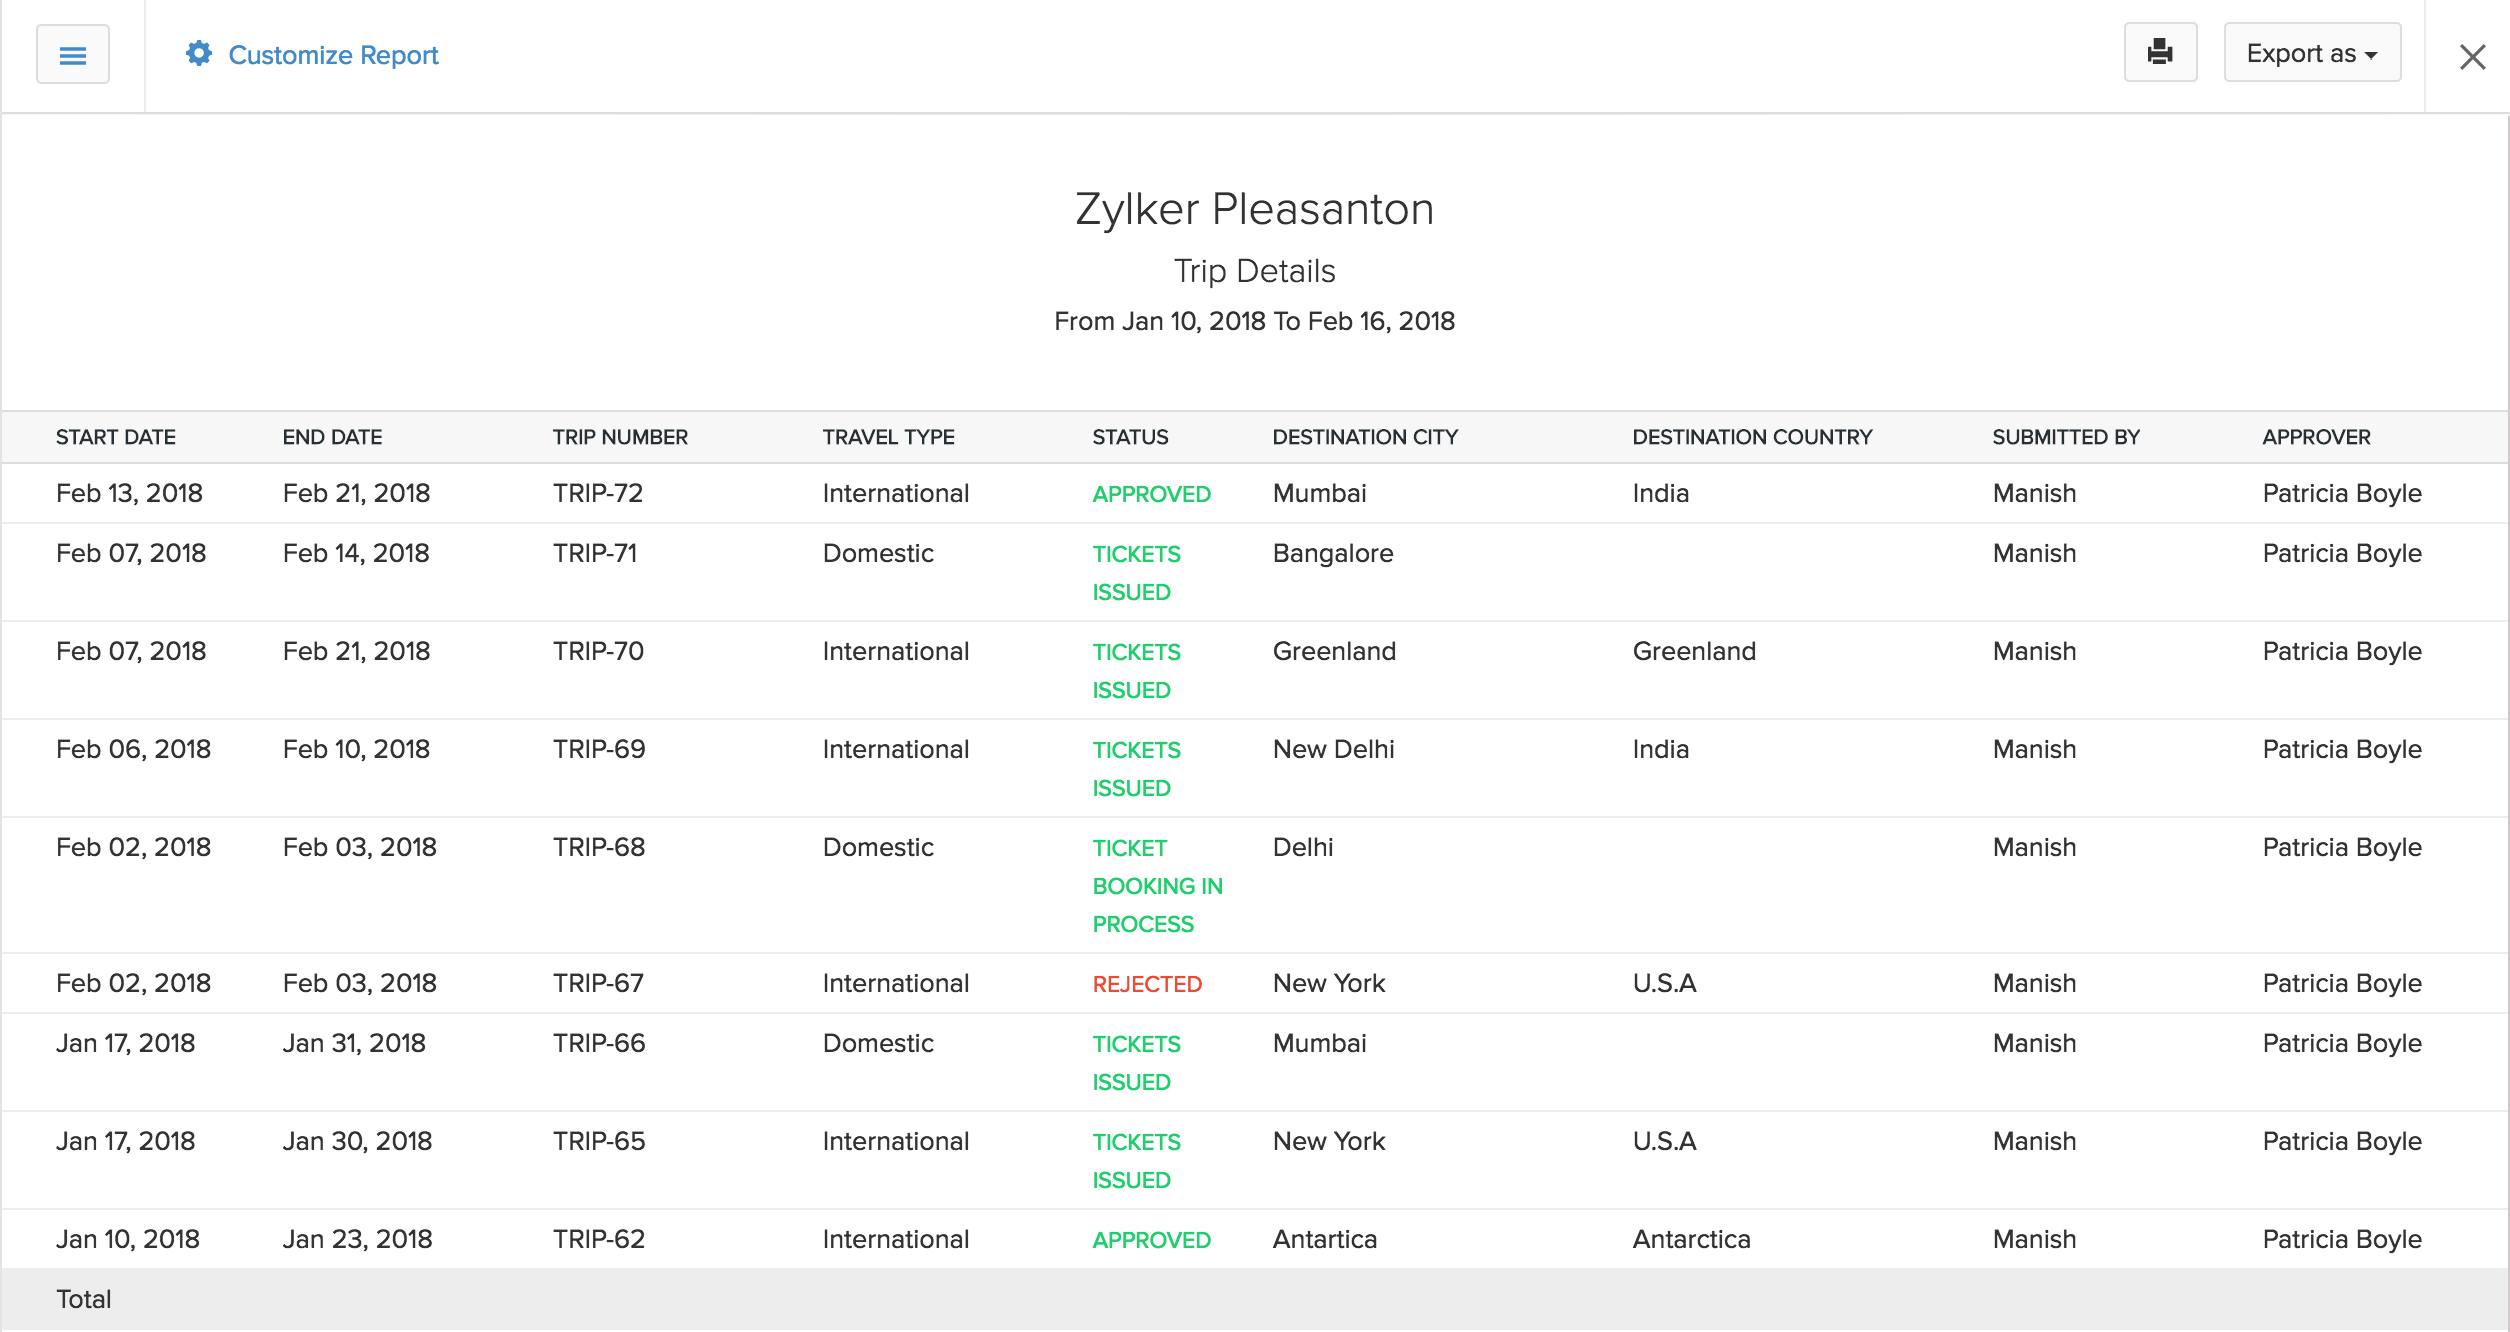The image size is (2510, 1332).
Task: Open the hamburger menu sidebar
Action: 72,55
